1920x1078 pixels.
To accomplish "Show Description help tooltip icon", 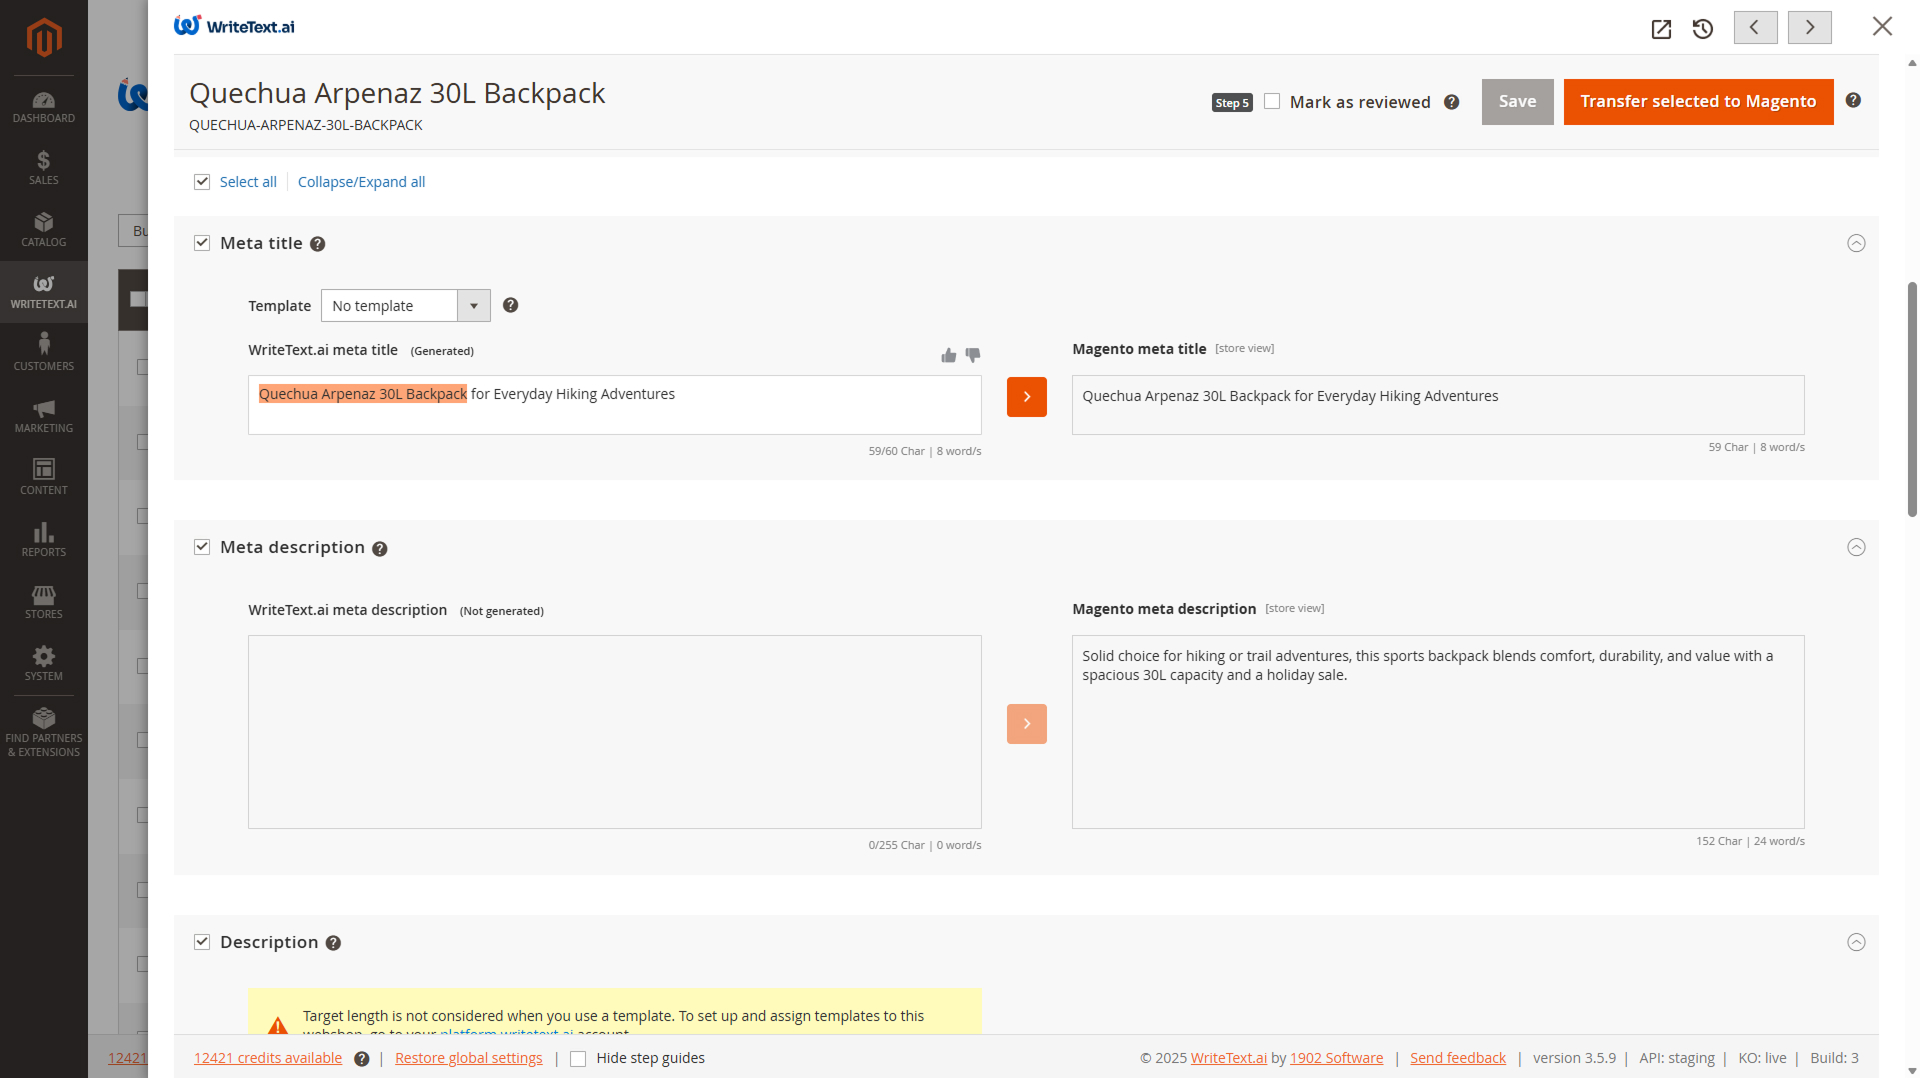I will (x=333, y=943).
